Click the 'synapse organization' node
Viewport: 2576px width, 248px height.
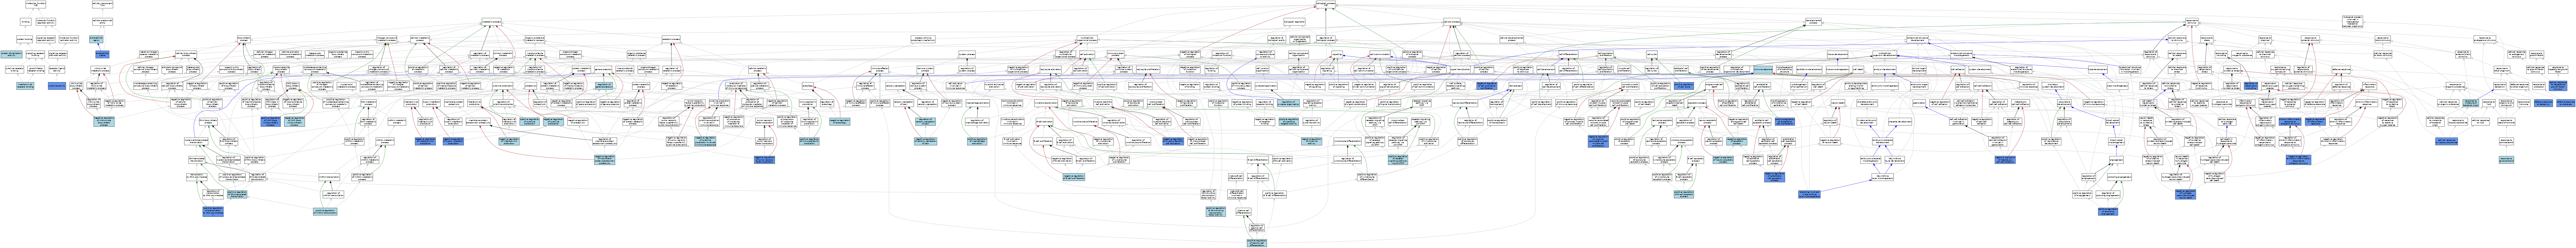(1266, 86)
